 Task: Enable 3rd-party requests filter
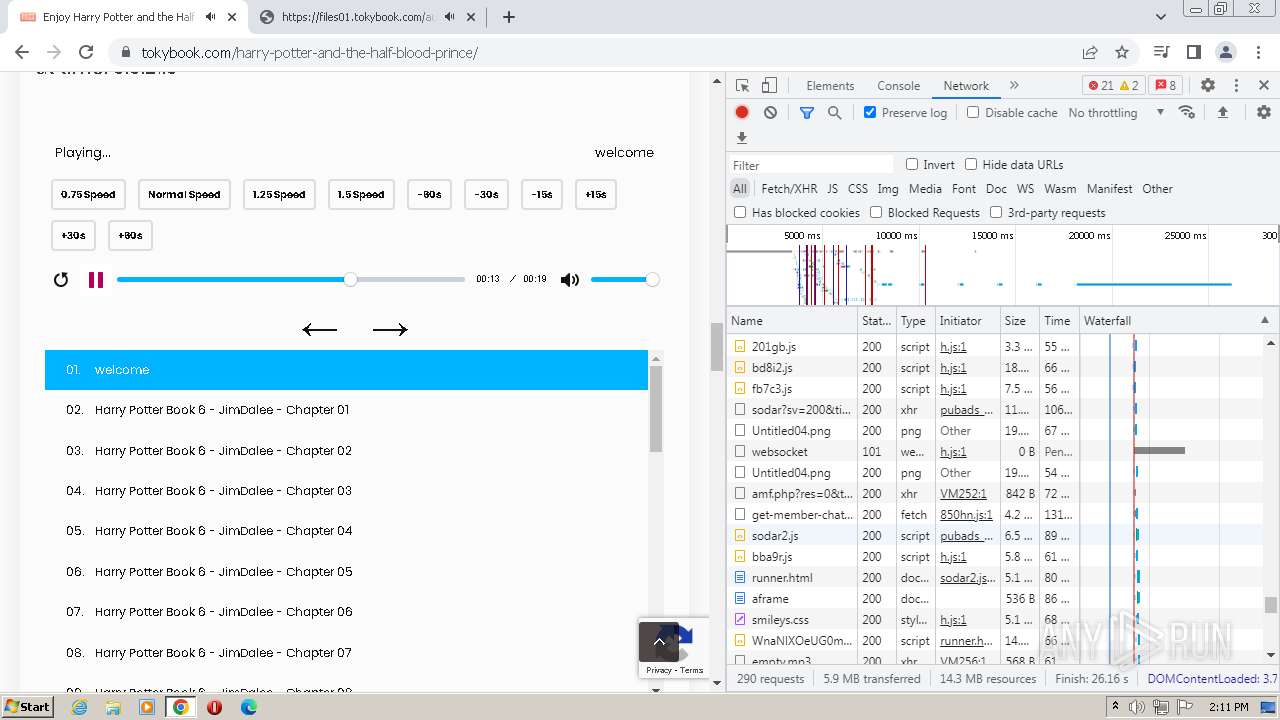point(996,213)
